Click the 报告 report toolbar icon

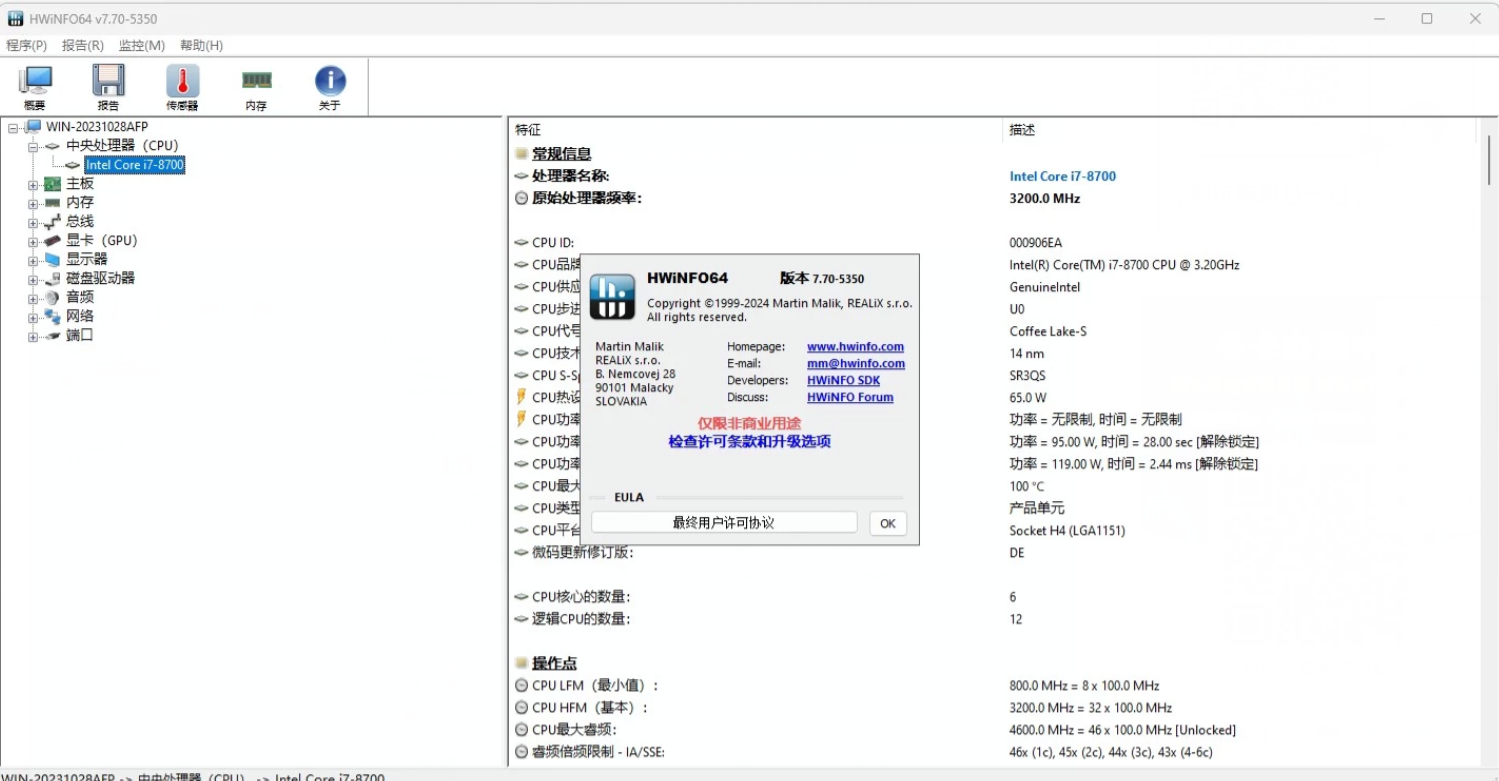click(108, 88)
